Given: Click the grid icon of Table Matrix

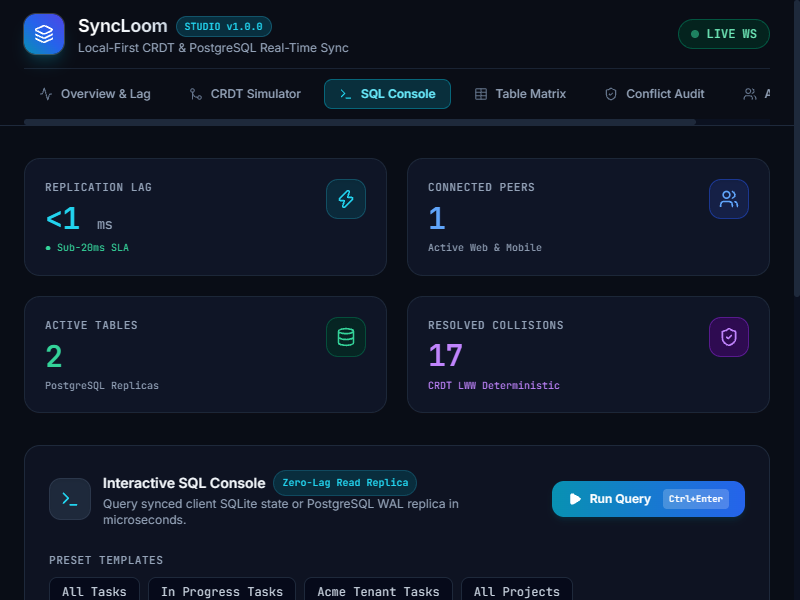Looking at the screenshot, I should point(481,94).
